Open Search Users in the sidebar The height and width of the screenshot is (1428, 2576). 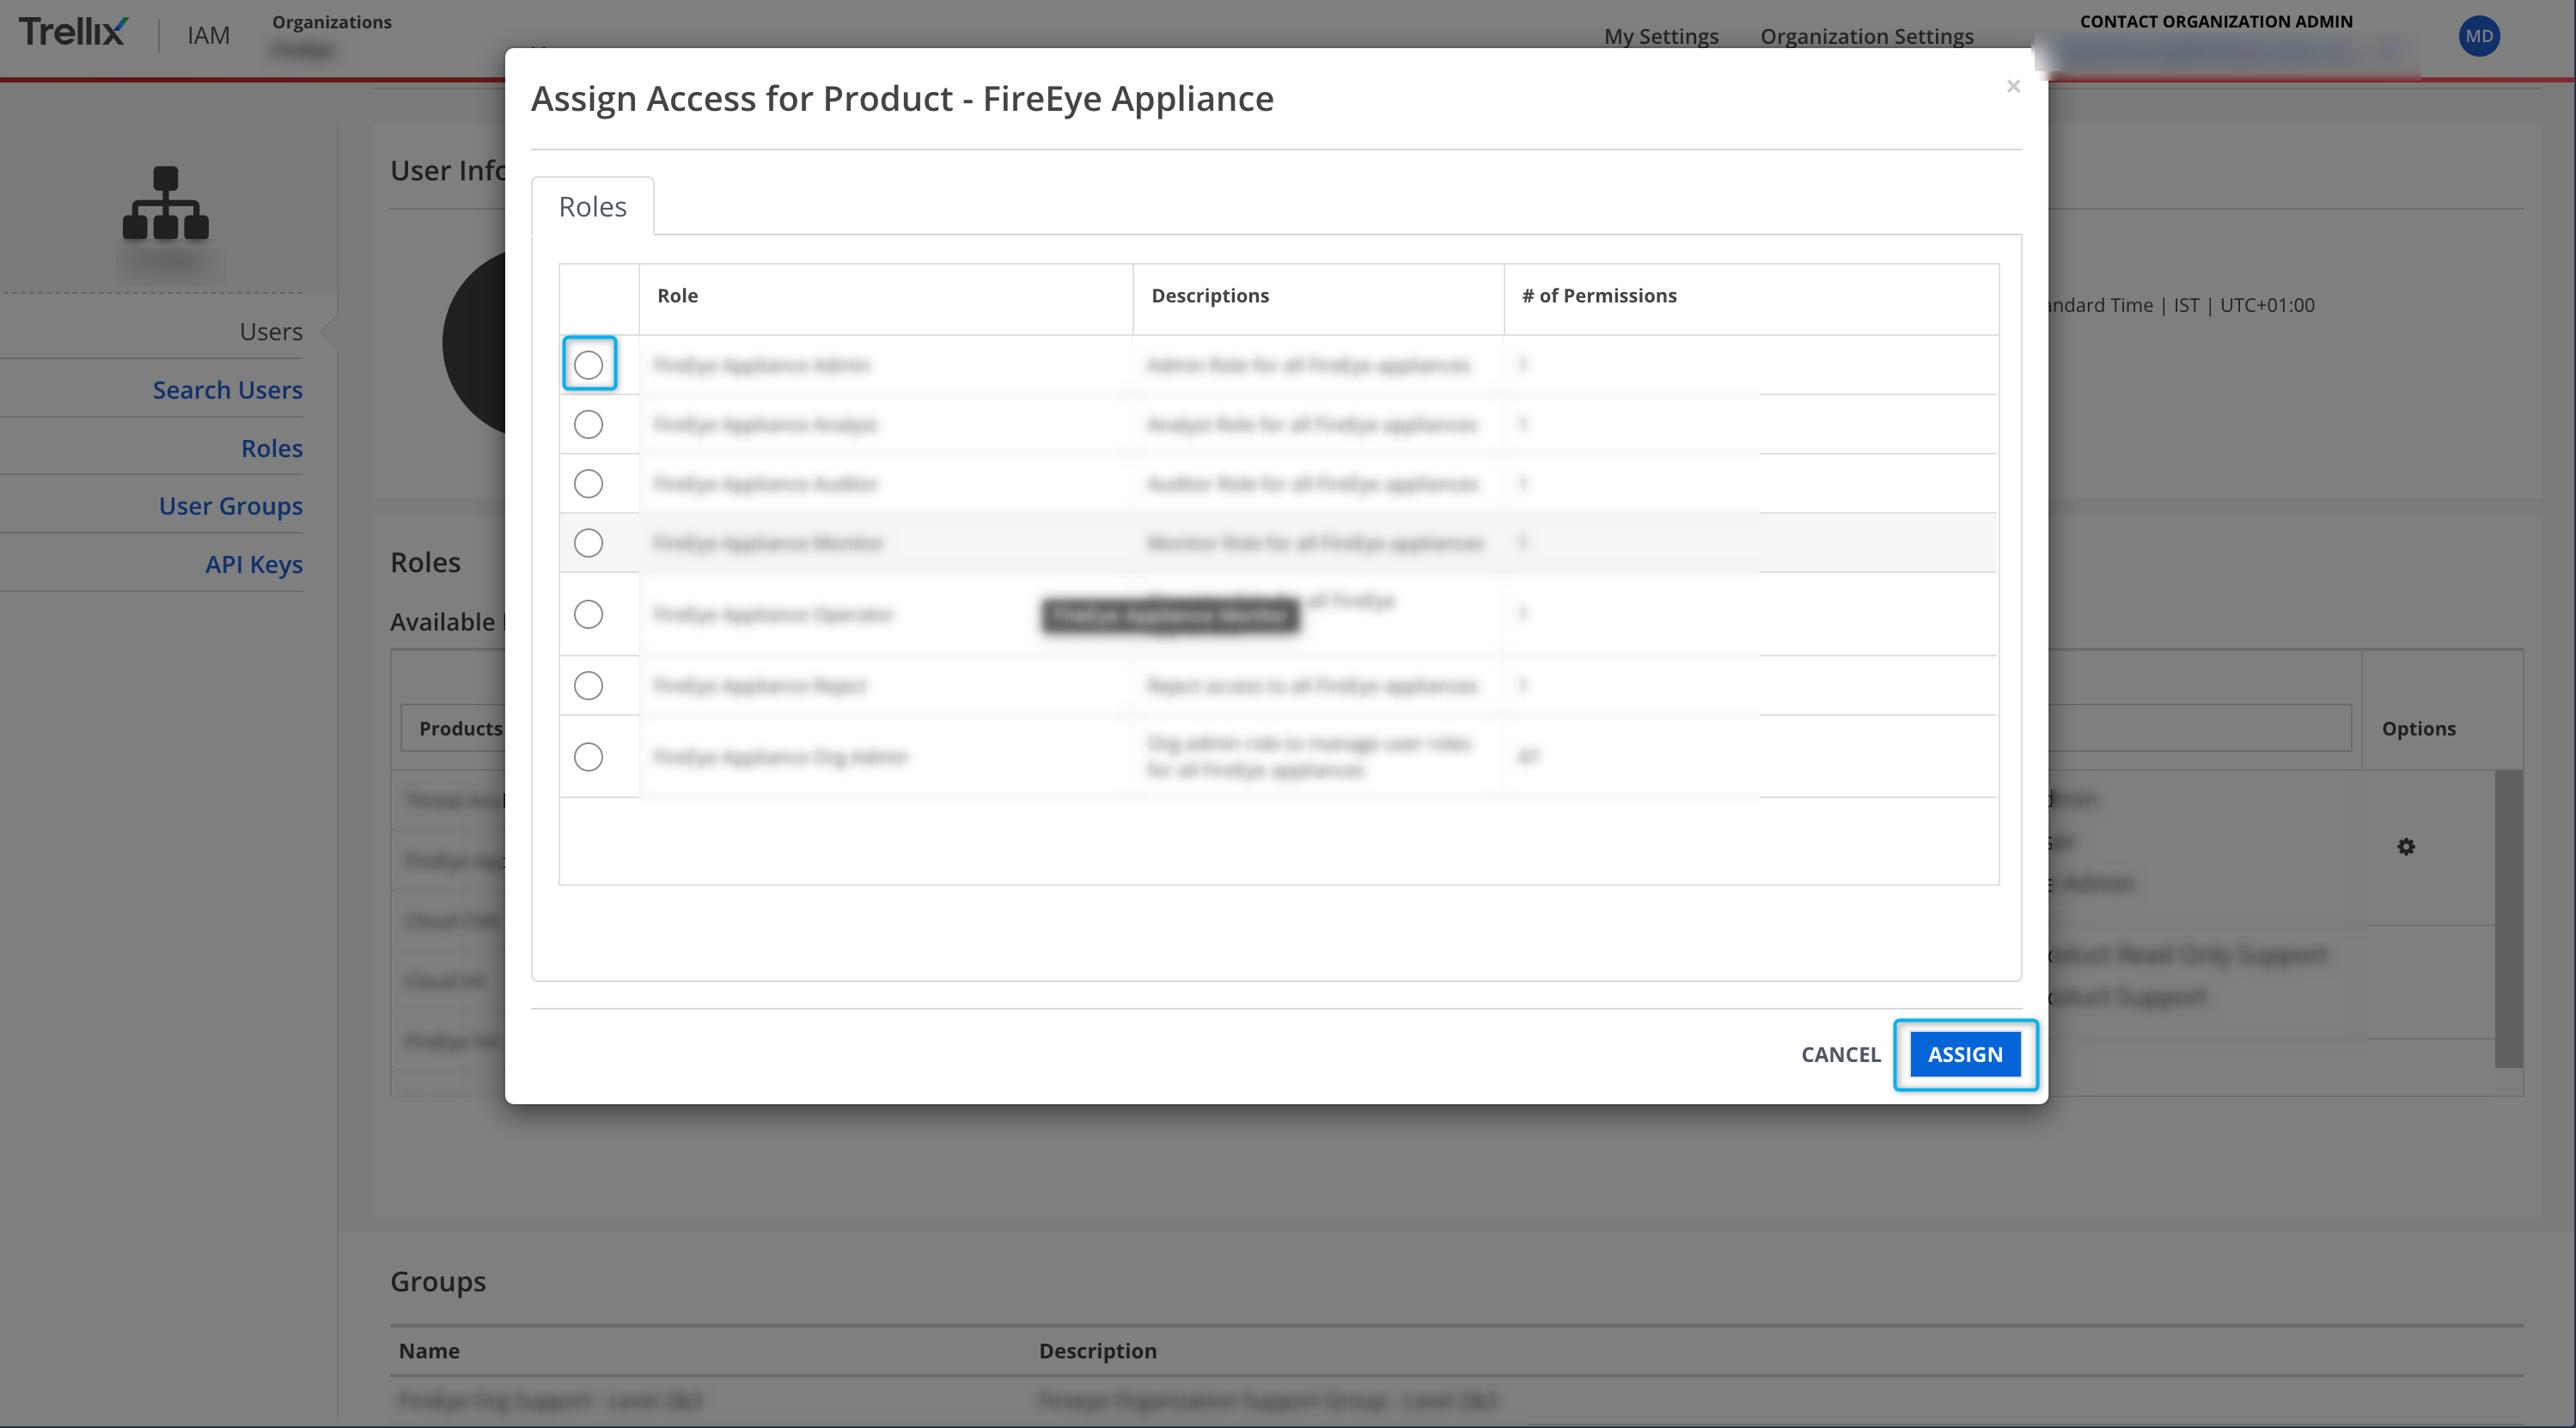[227, 389]
